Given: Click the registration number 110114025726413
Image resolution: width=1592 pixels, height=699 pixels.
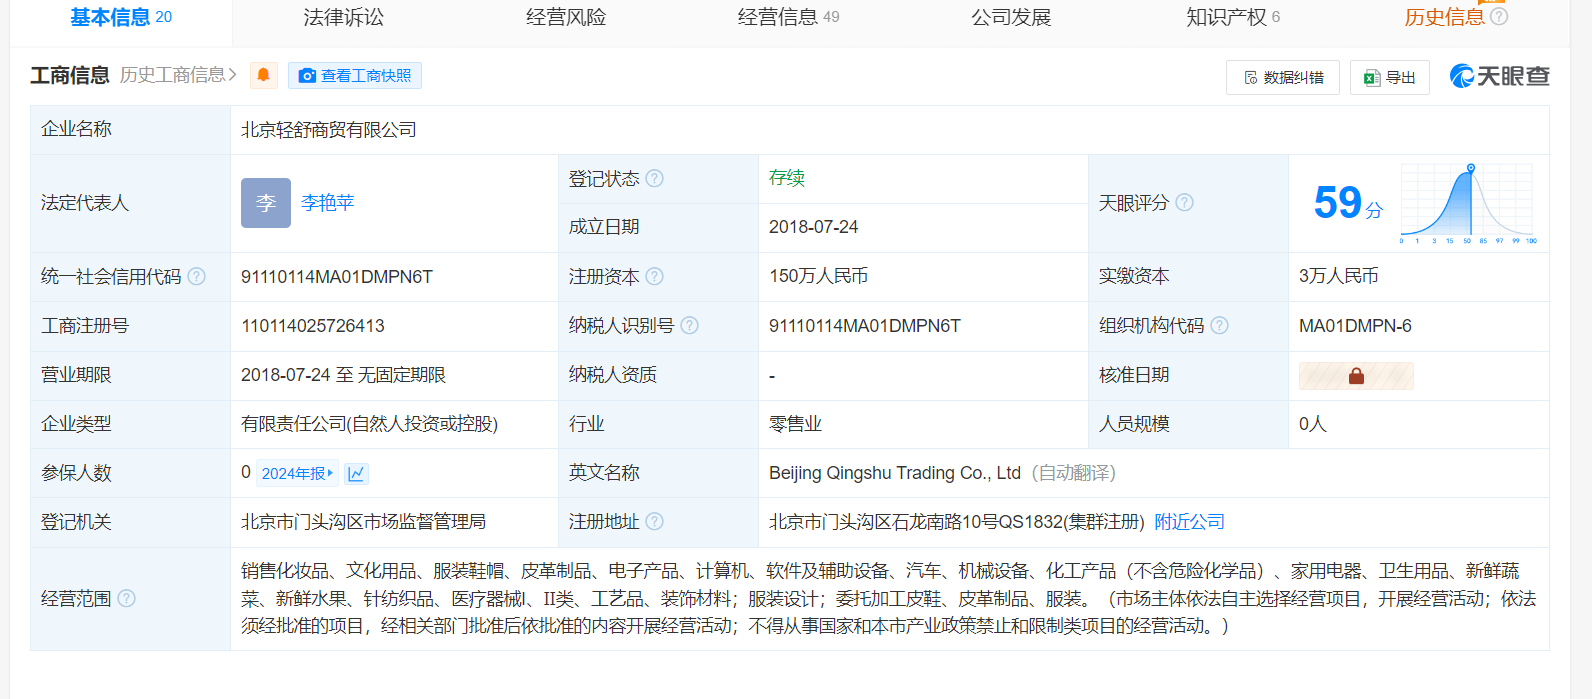Looking at the screenshot, I should point(313,326).
